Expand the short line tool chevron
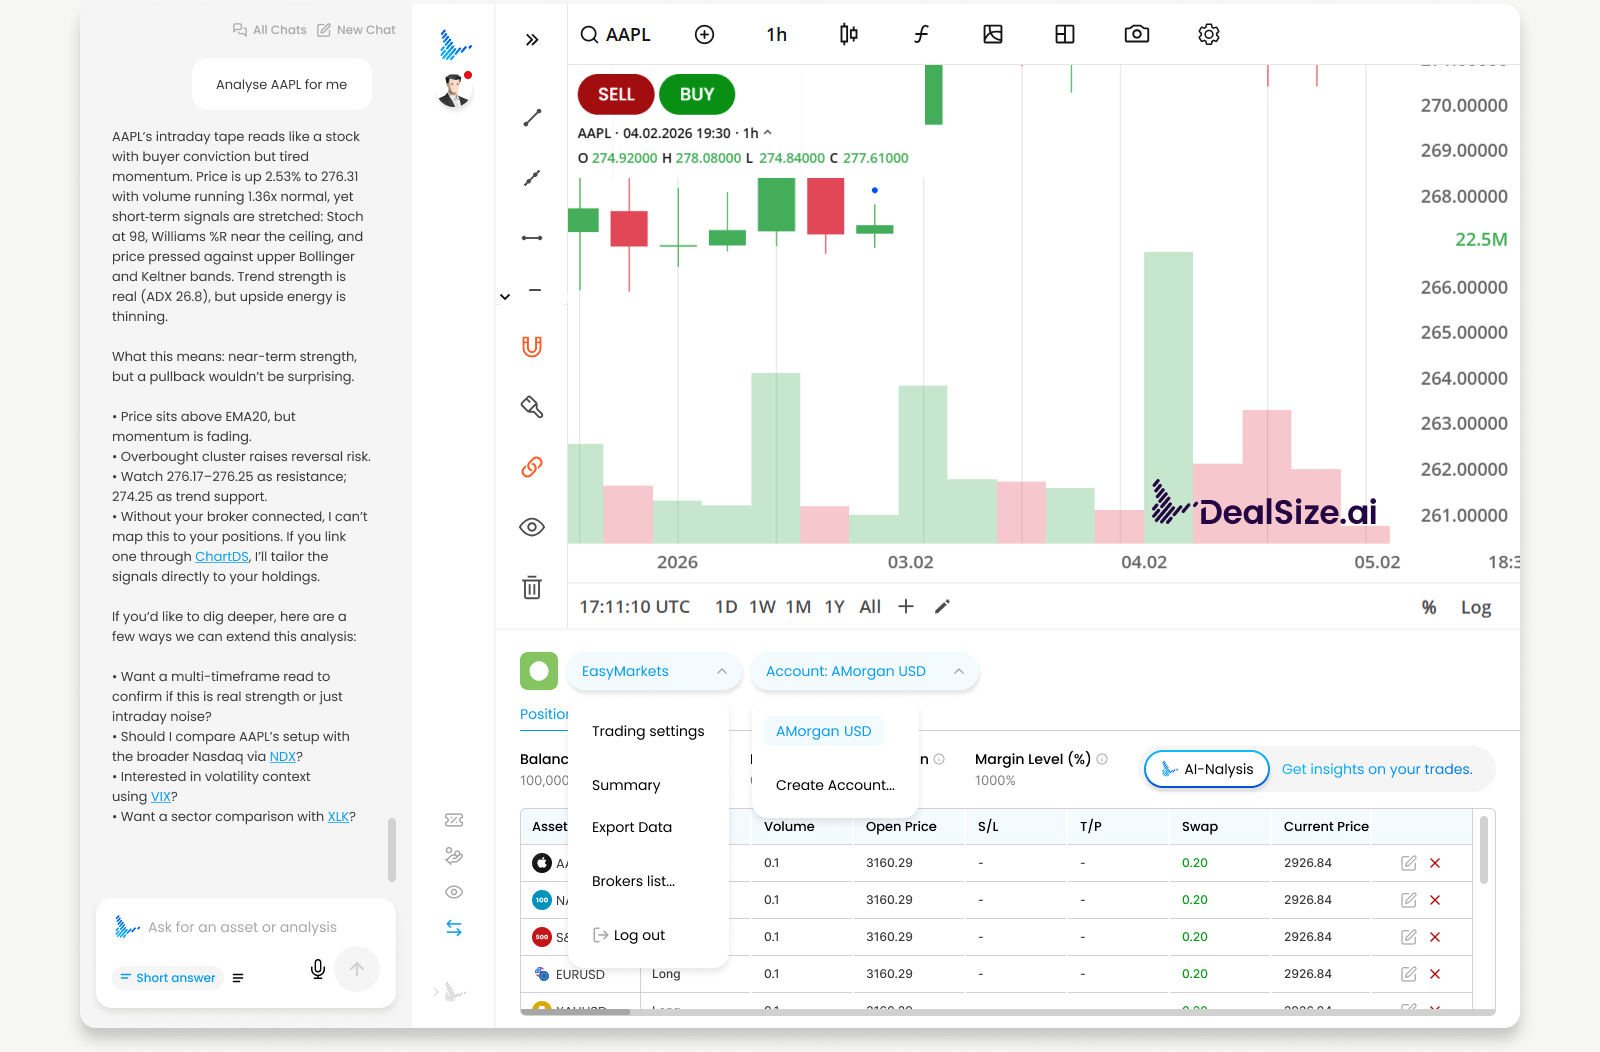The width and height of the screenshot is (1600, 1052). click(x=505, y=296)
